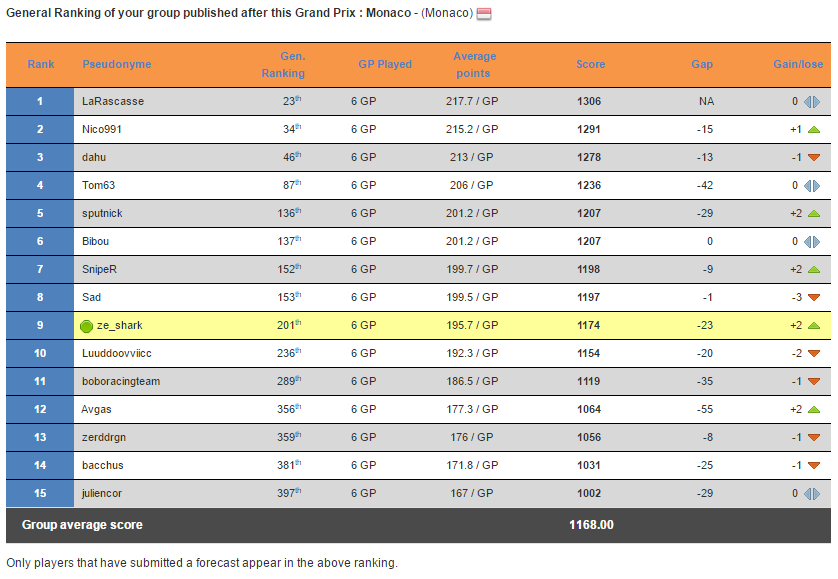The image size is (838, 579).
Task: Click the green up arrow in Avgas's row
Action: pos(813,410)
